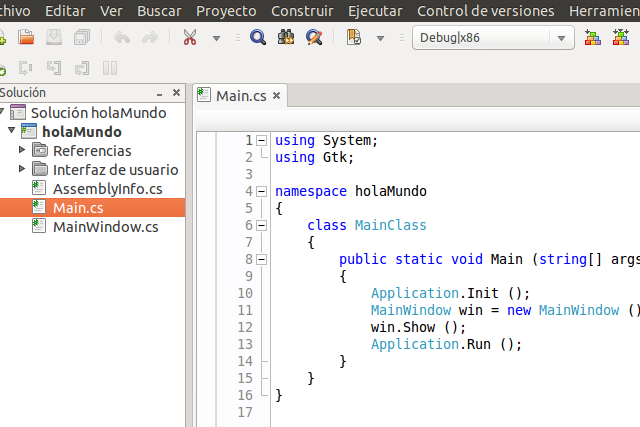Collapse the namespace fold at line 4
The width and height of the screenshot is (640, 427).
[261, 191]
